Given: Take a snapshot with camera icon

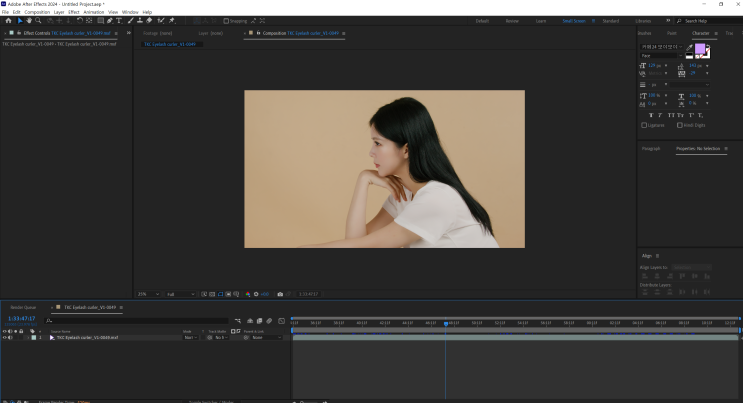Looking at the screenshot, I should tap(280, 294).
